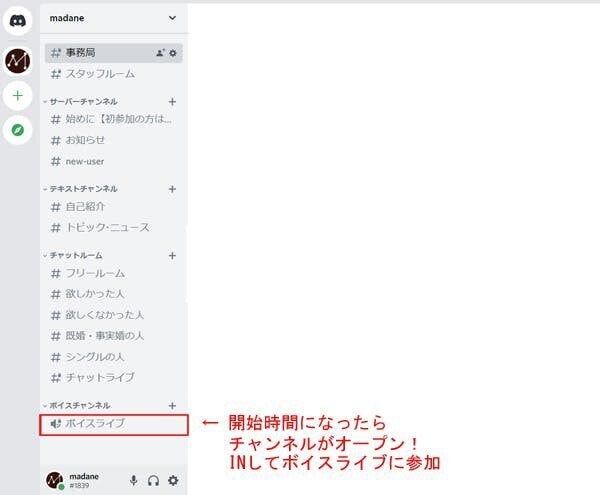Collapse the ボイスチャンネル category
This screenshot has width=600, height=495.
(81, 405)
